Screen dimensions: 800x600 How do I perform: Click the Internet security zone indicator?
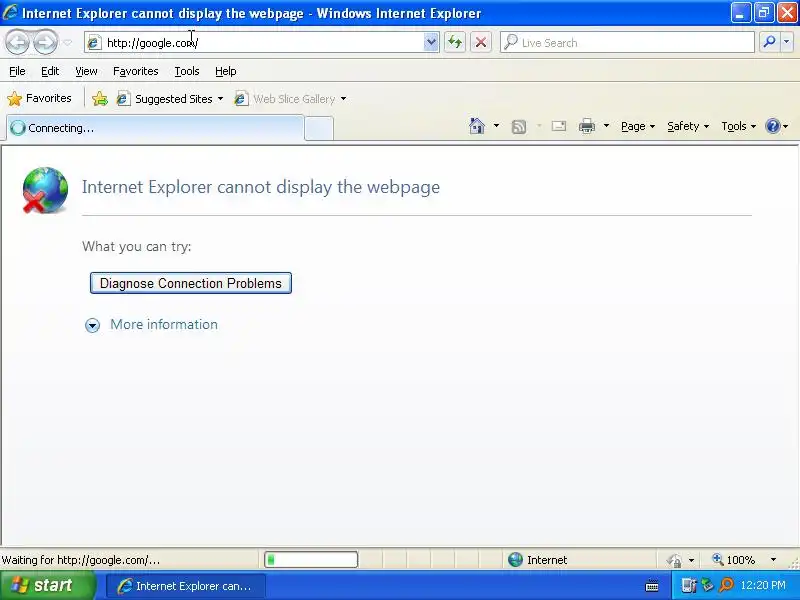pos(537,560)
